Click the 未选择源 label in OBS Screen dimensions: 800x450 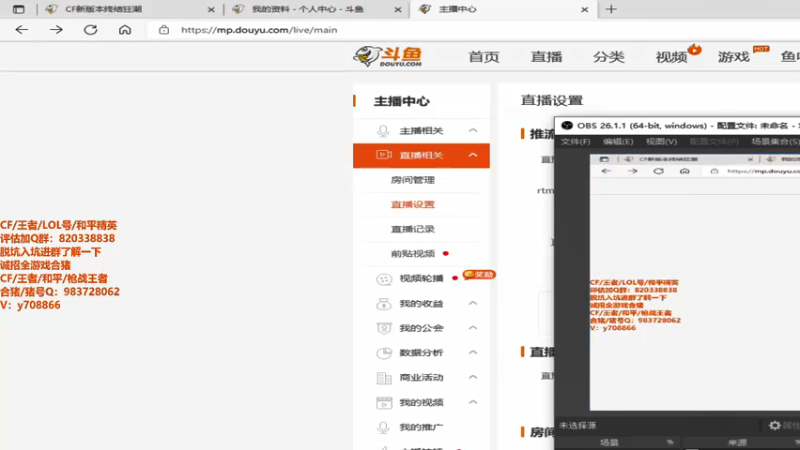(x=578, y=426)
